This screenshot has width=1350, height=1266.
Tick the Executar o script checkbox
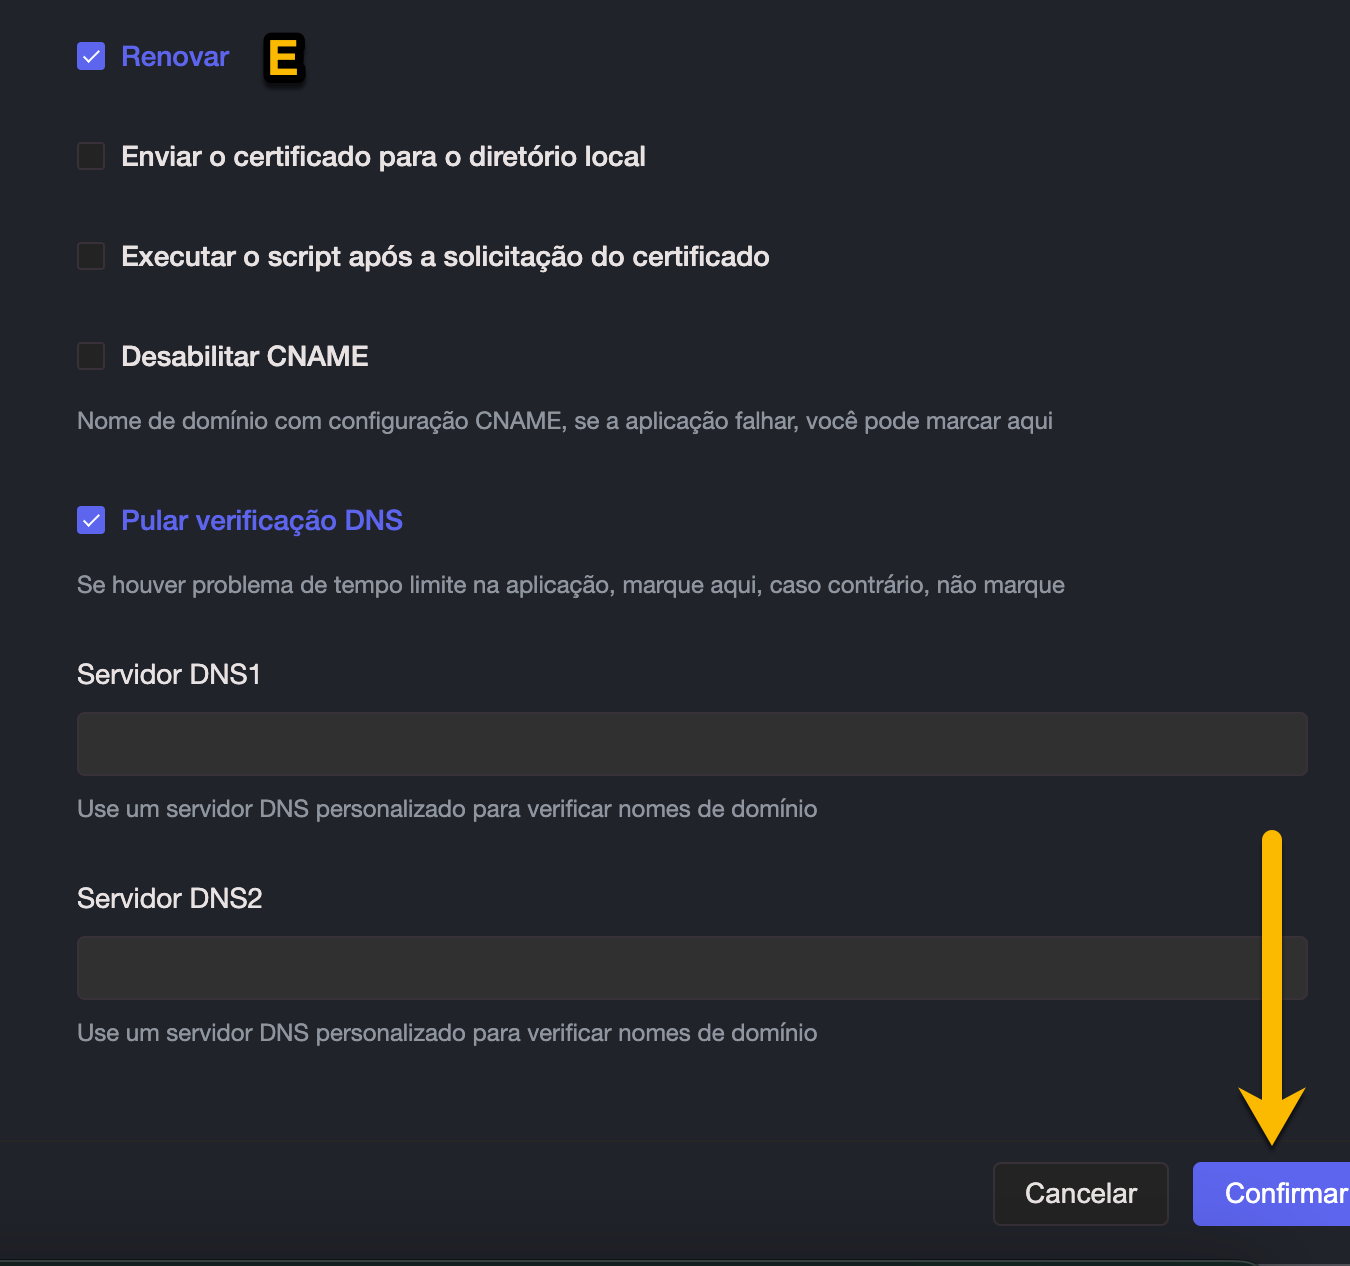pyautogui.click(x=91, y=256)
